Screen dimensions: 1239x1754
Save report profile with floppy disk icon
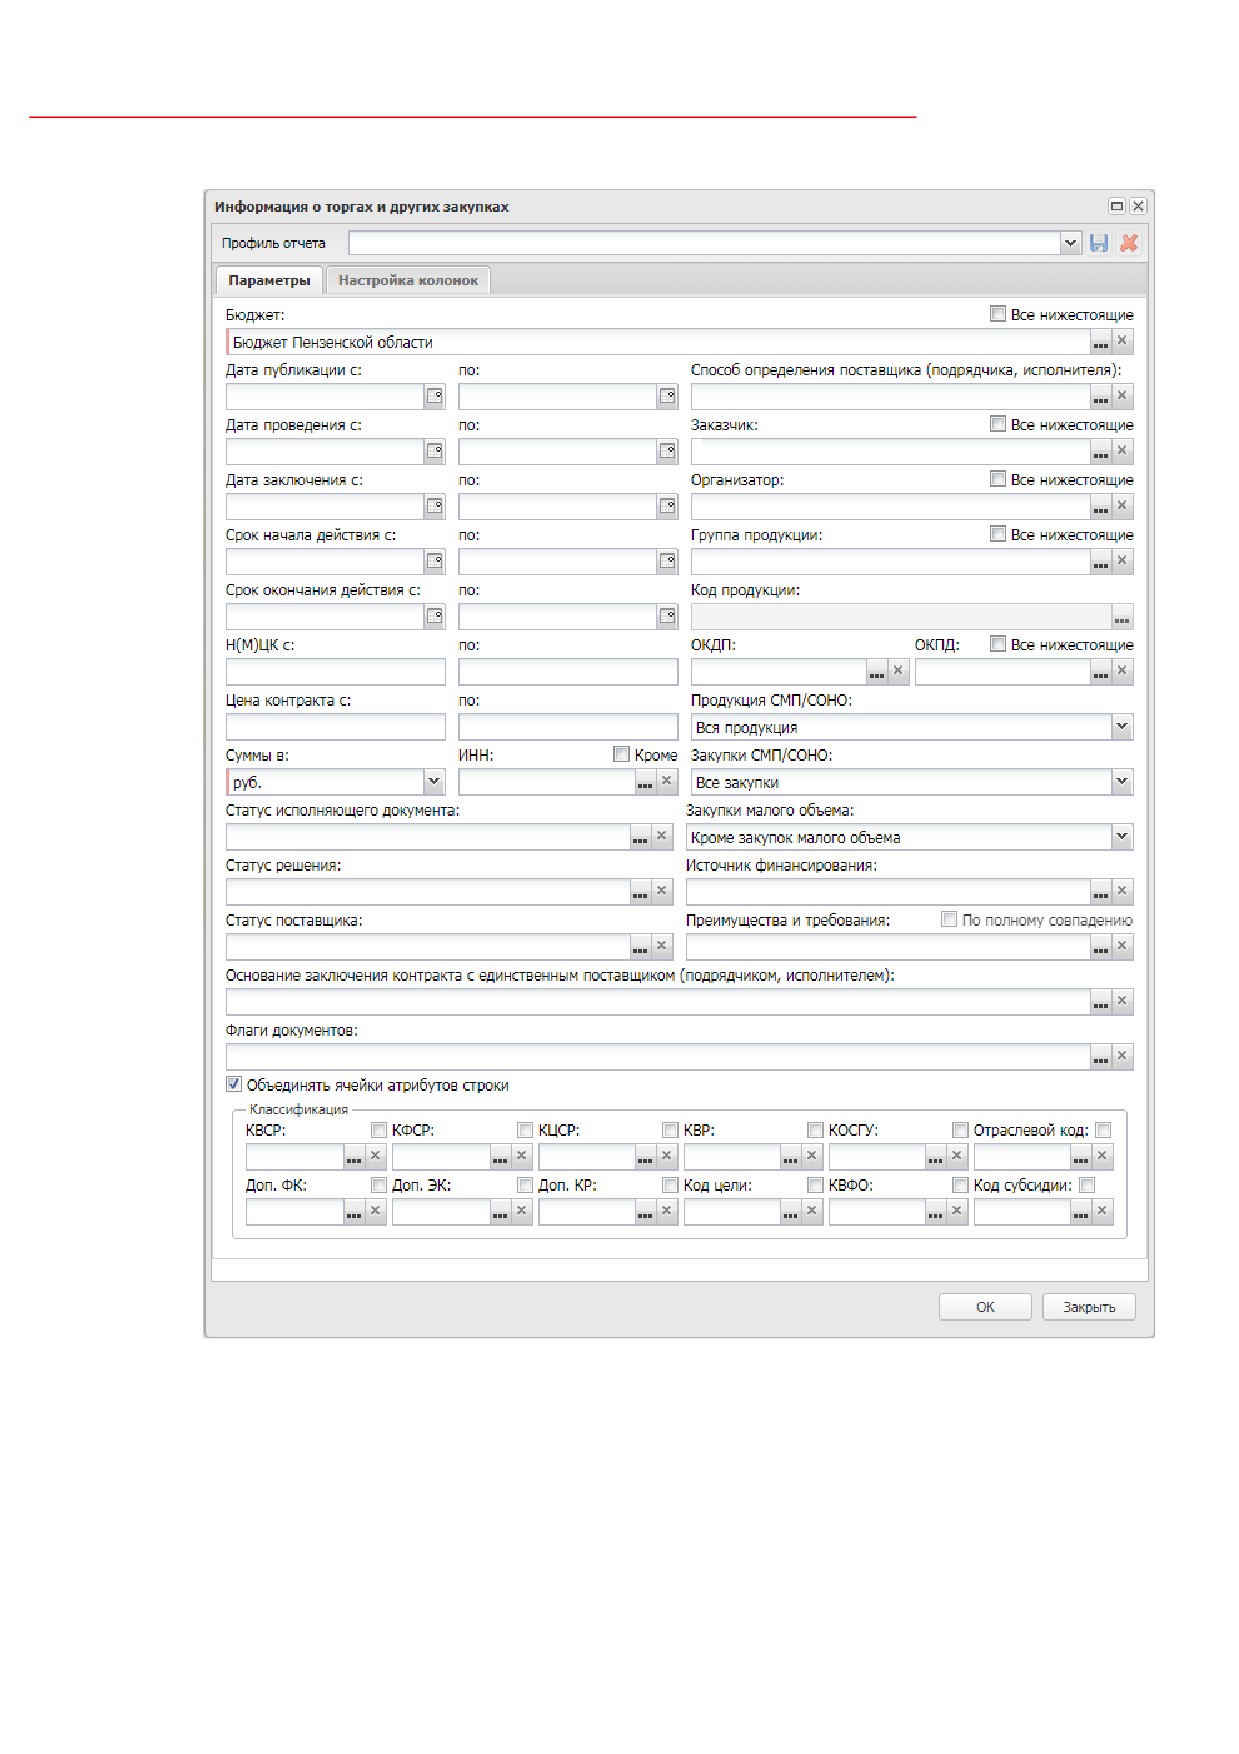coord(1099,243)
